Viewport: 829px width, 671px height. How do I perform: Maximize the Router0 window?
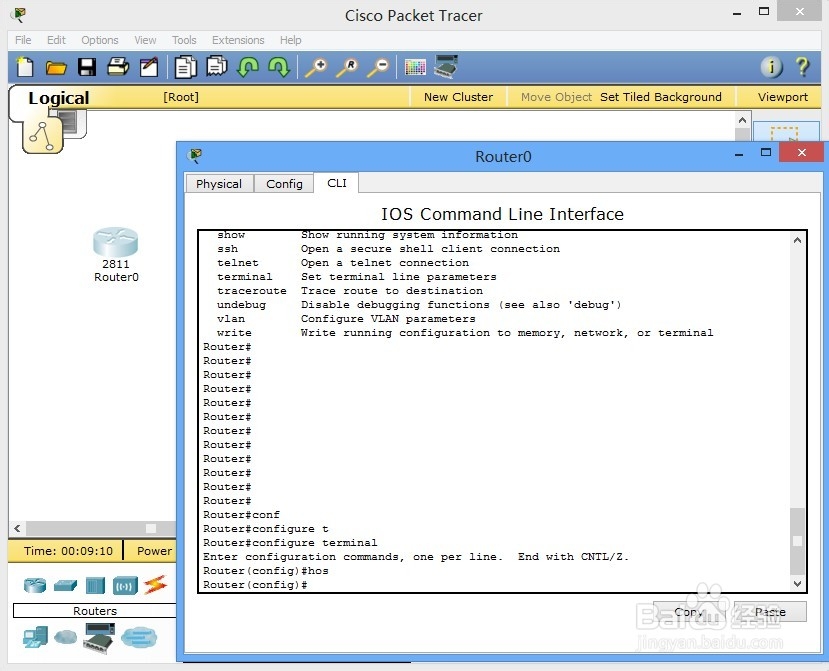766,153
